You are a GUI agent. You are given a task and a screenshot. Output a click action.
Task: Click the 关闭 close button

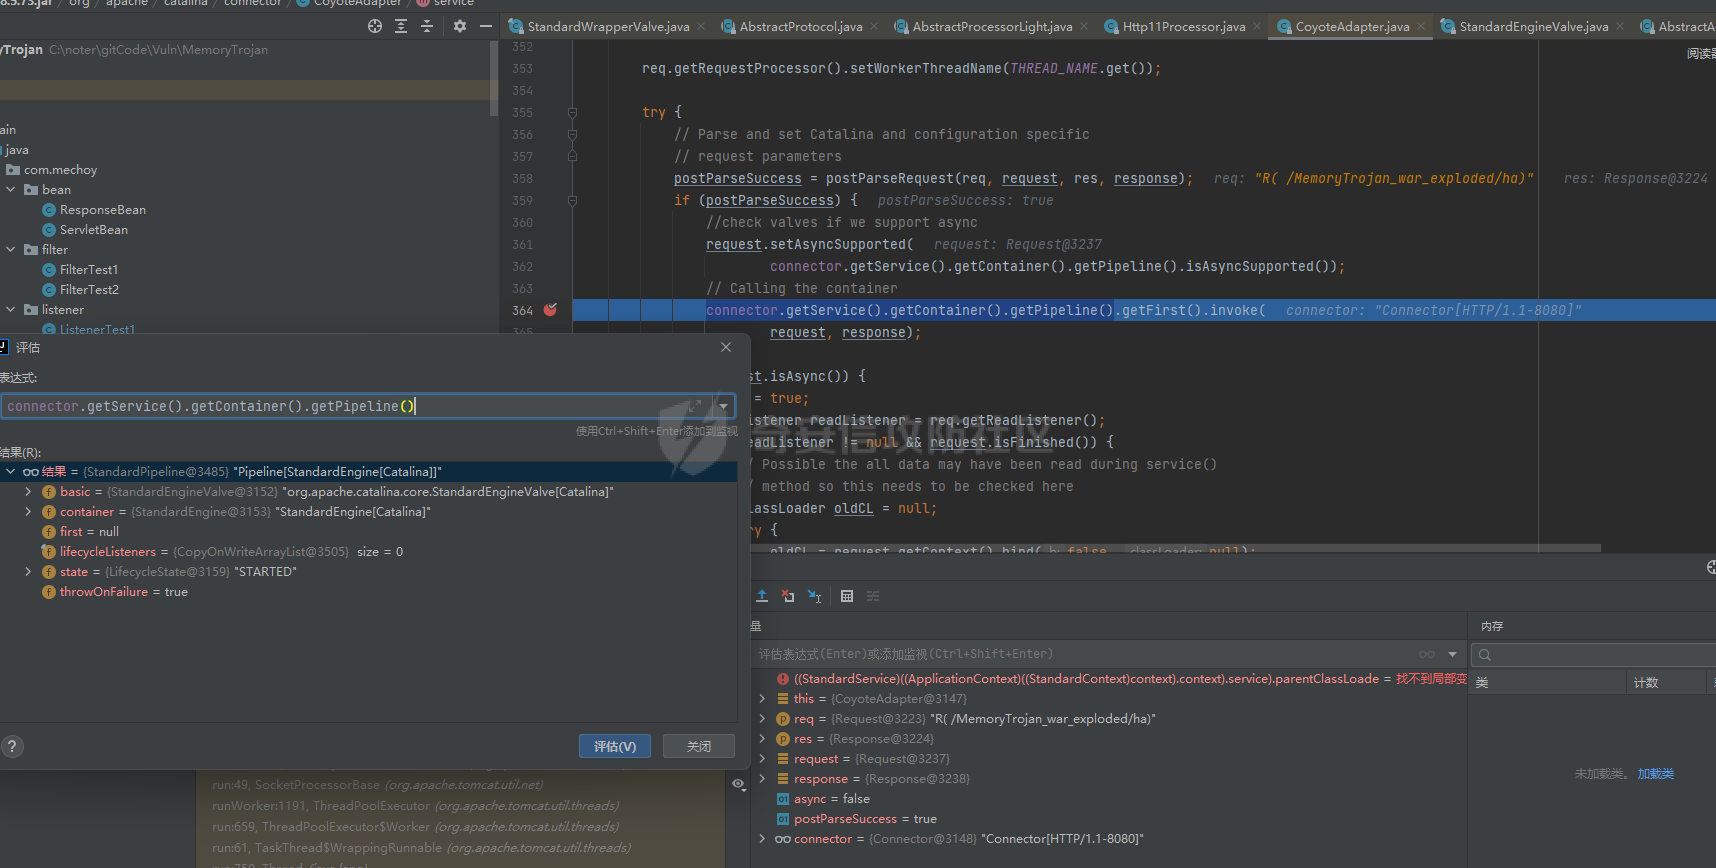(x=699, y=746)
